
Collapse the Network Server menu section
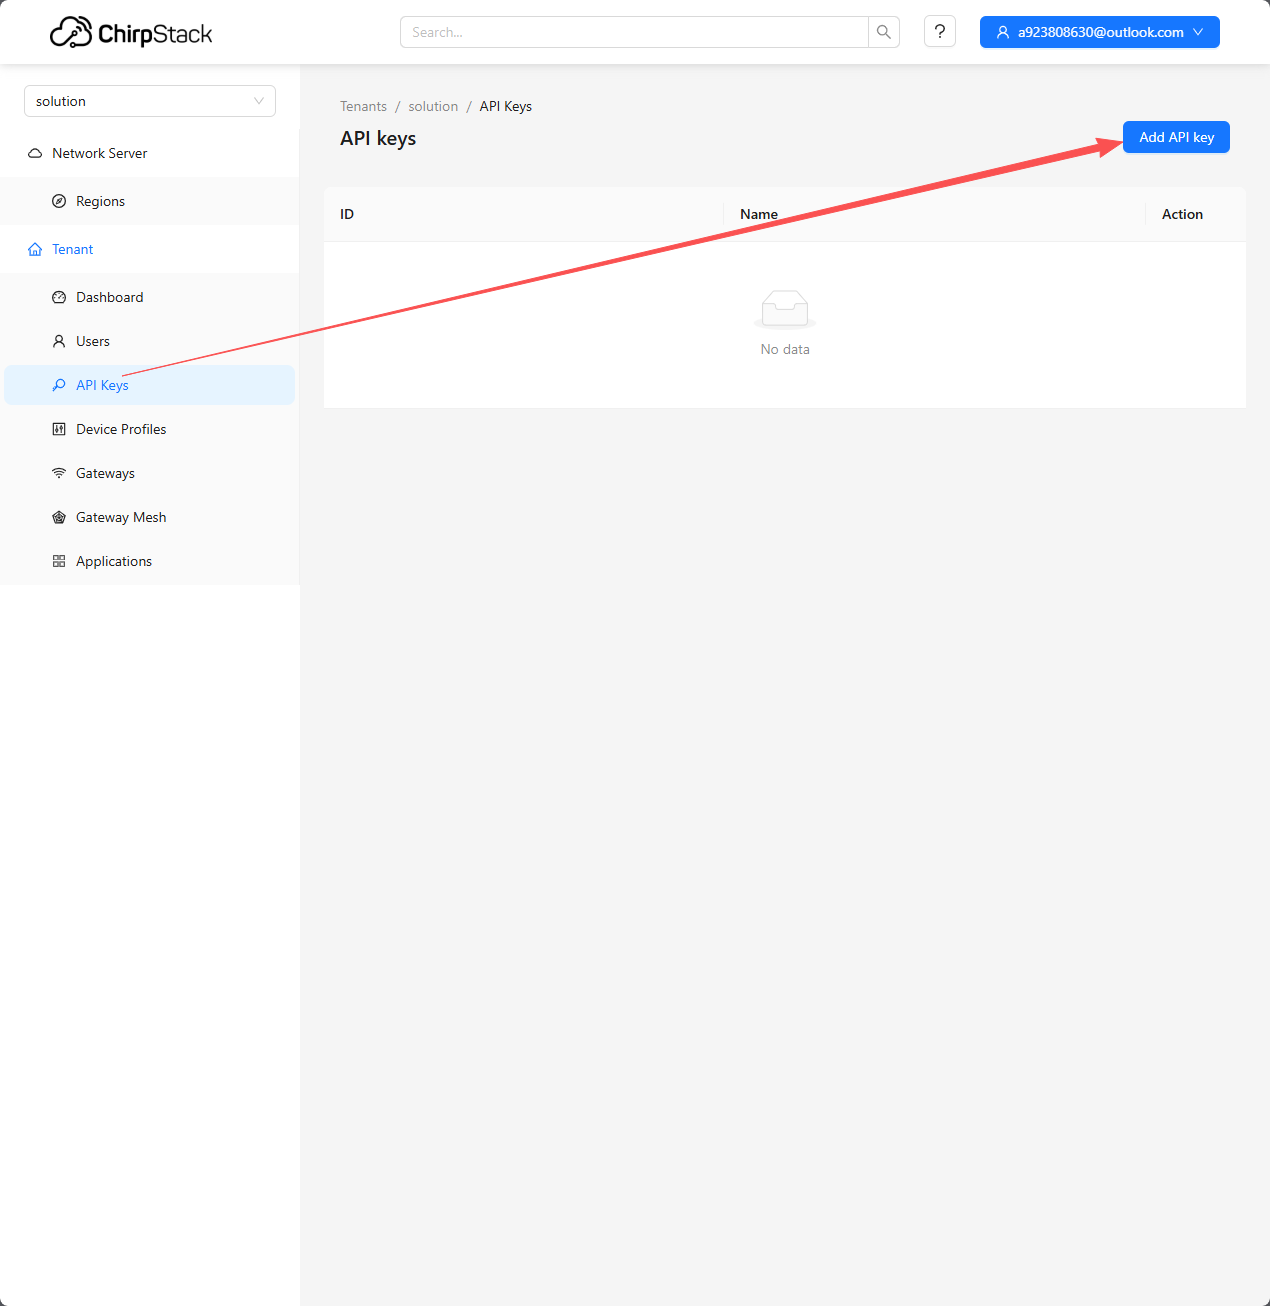[99, 153]
